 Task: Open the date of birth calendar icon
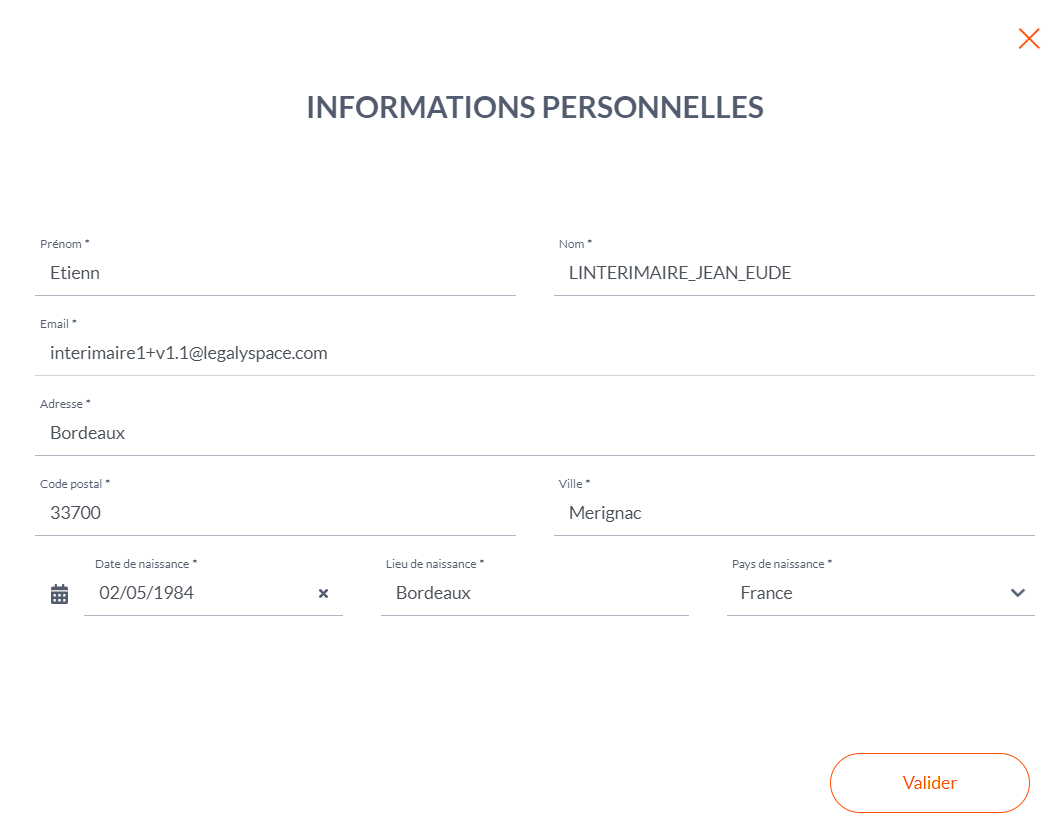(x=59, y=594)
